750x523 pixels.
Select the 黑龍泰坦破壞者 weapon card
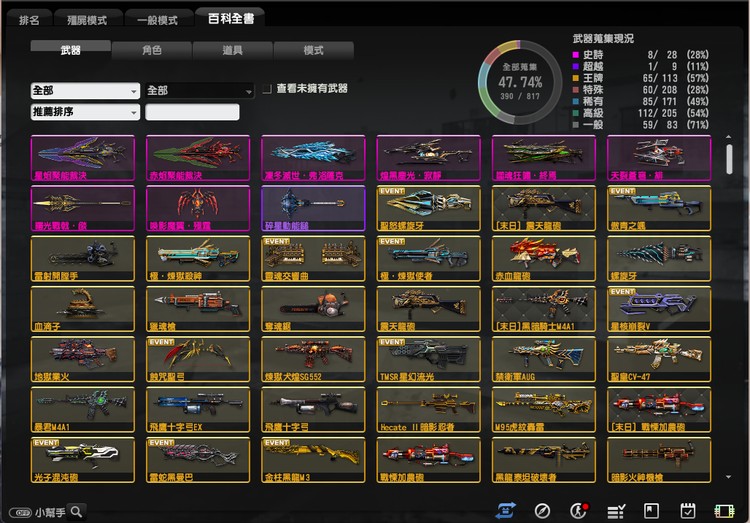pos(544,460)
